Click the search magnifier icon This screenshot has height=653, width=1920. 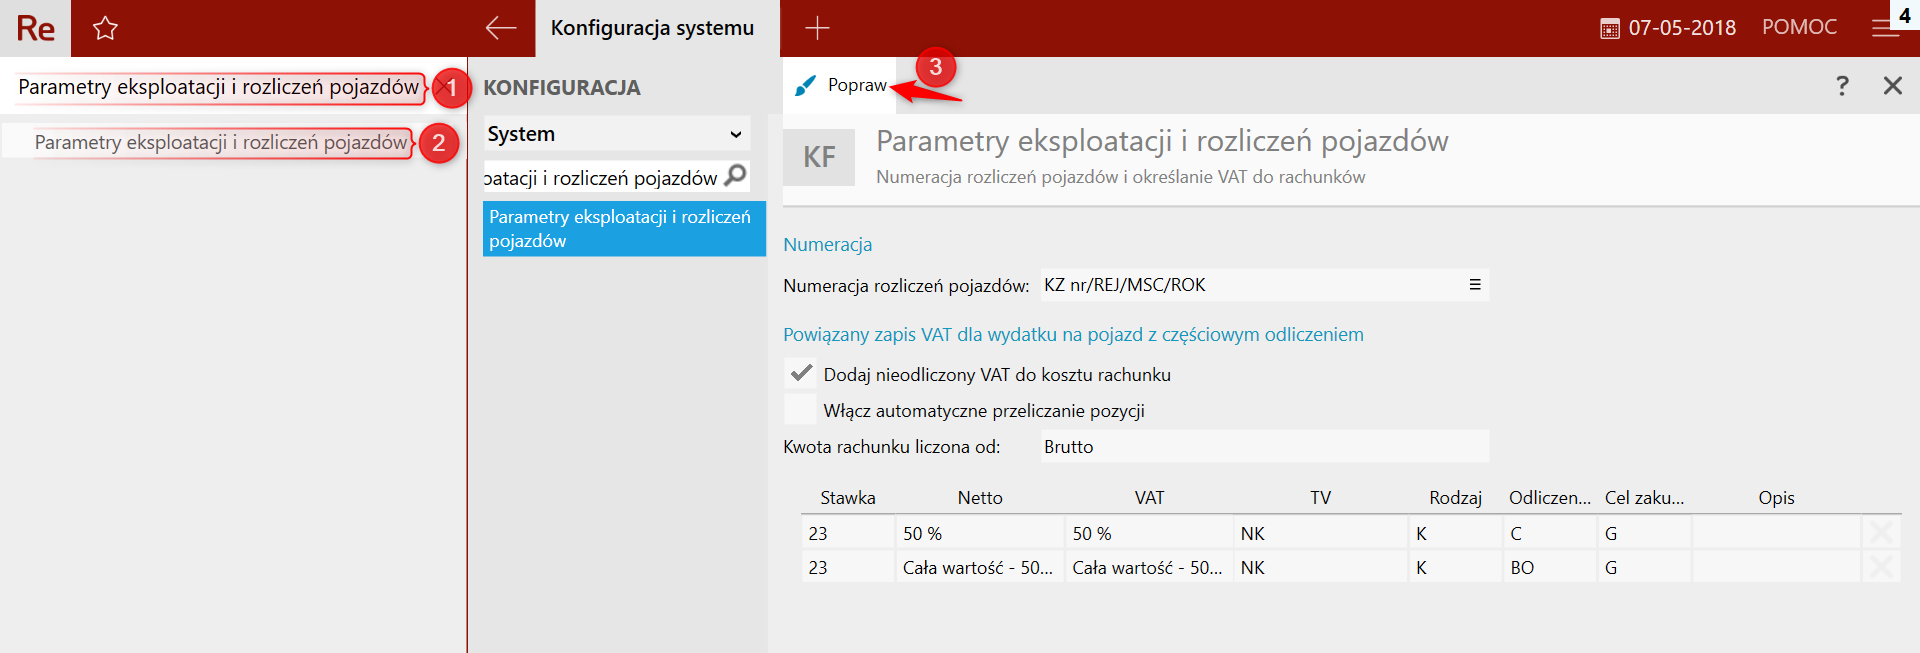point(736,176)
